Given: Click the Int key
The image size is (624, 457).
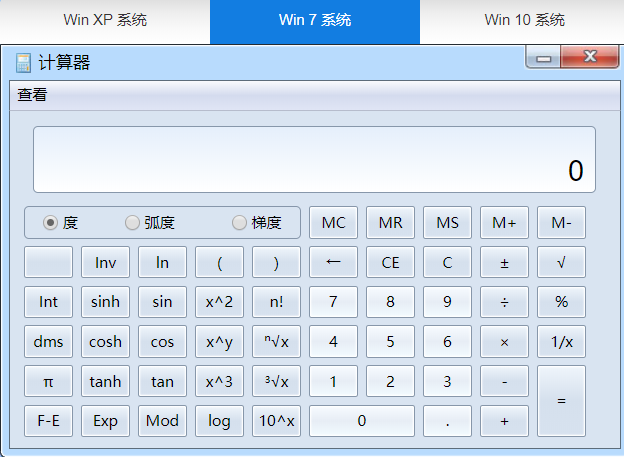Looking at the screenshot, I should click(x=49, y=302).
